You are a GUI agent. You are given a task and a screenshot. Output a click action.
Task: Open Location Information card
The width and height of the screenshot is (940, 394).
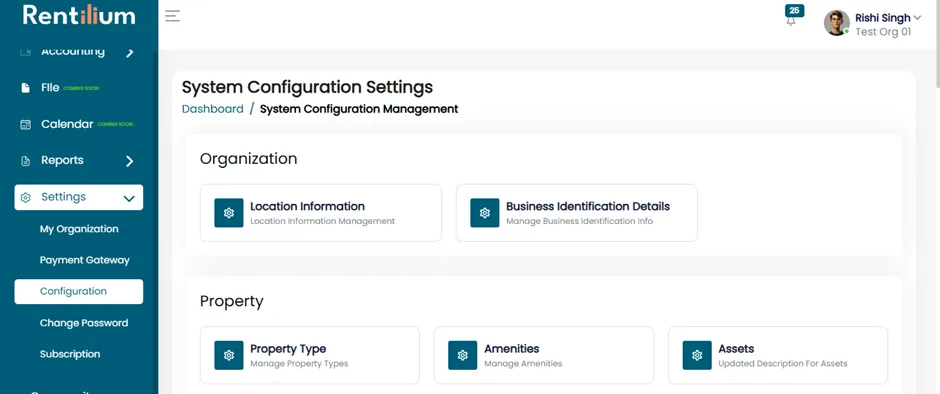coord(321,213)
